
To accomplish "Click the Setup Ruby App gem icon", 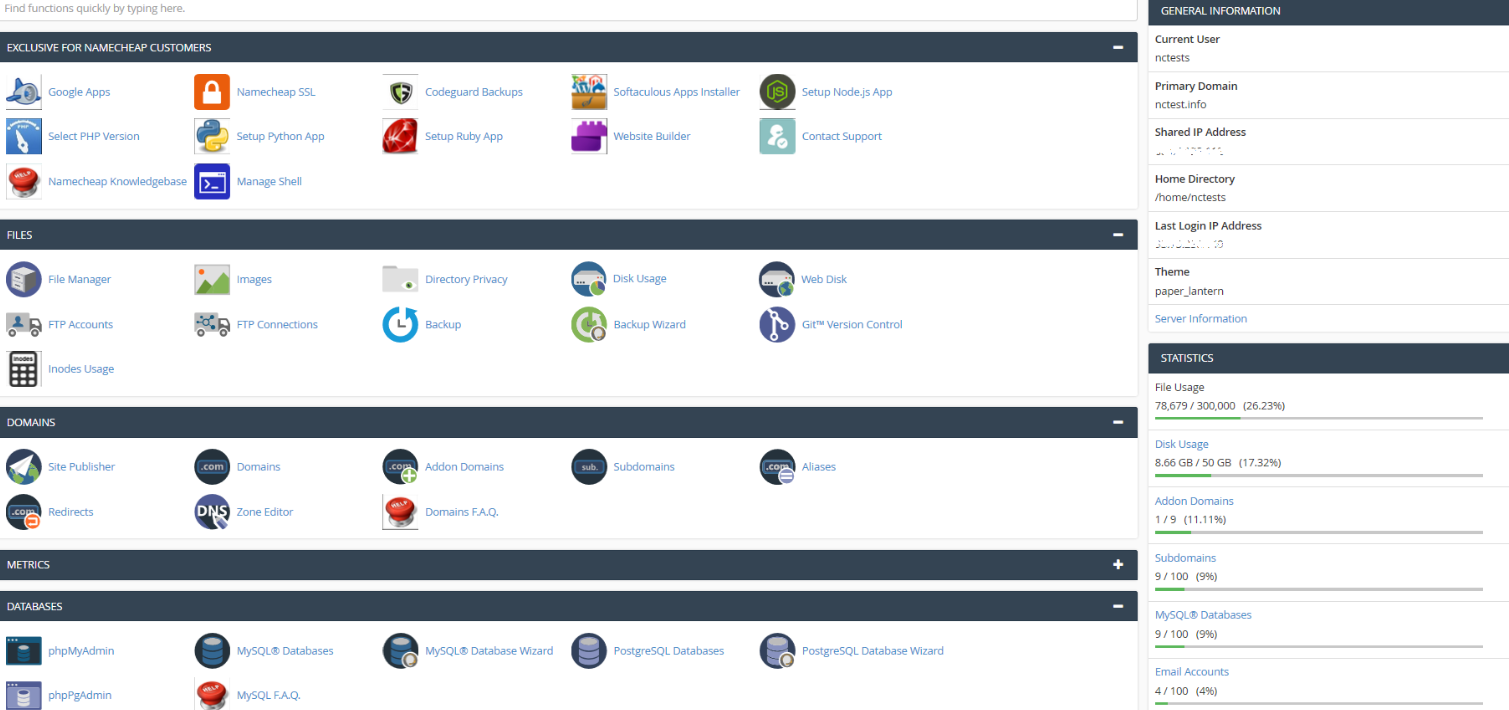I will pyautogui.click(x=400, y=136).
